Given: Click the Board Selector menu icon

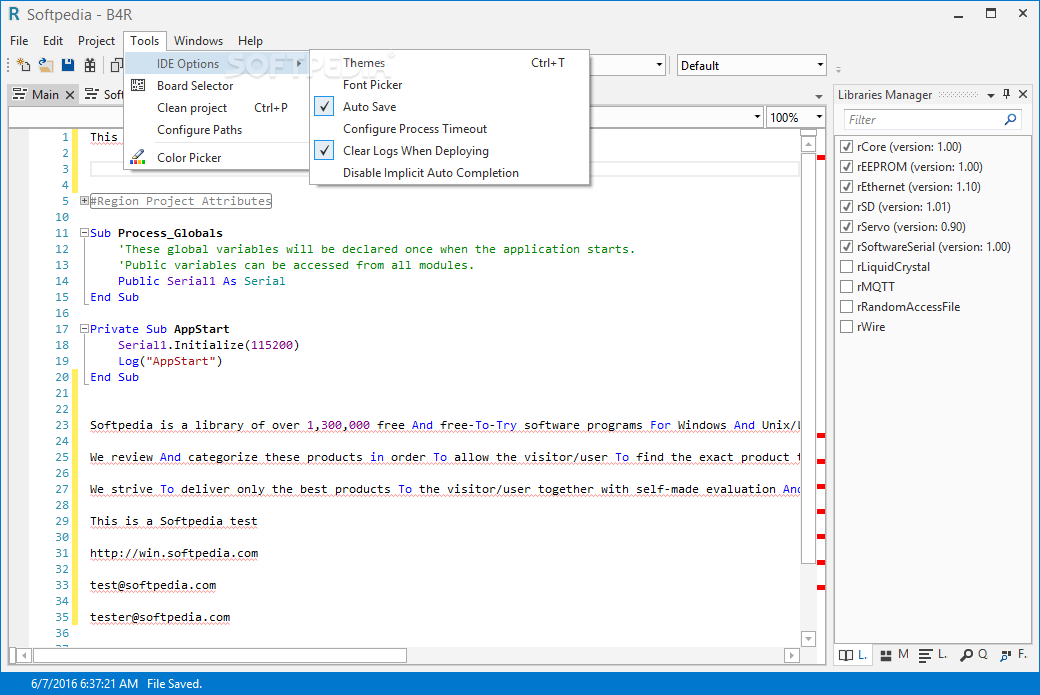Looking at the screenshot, I should click(x=138, y=85).
